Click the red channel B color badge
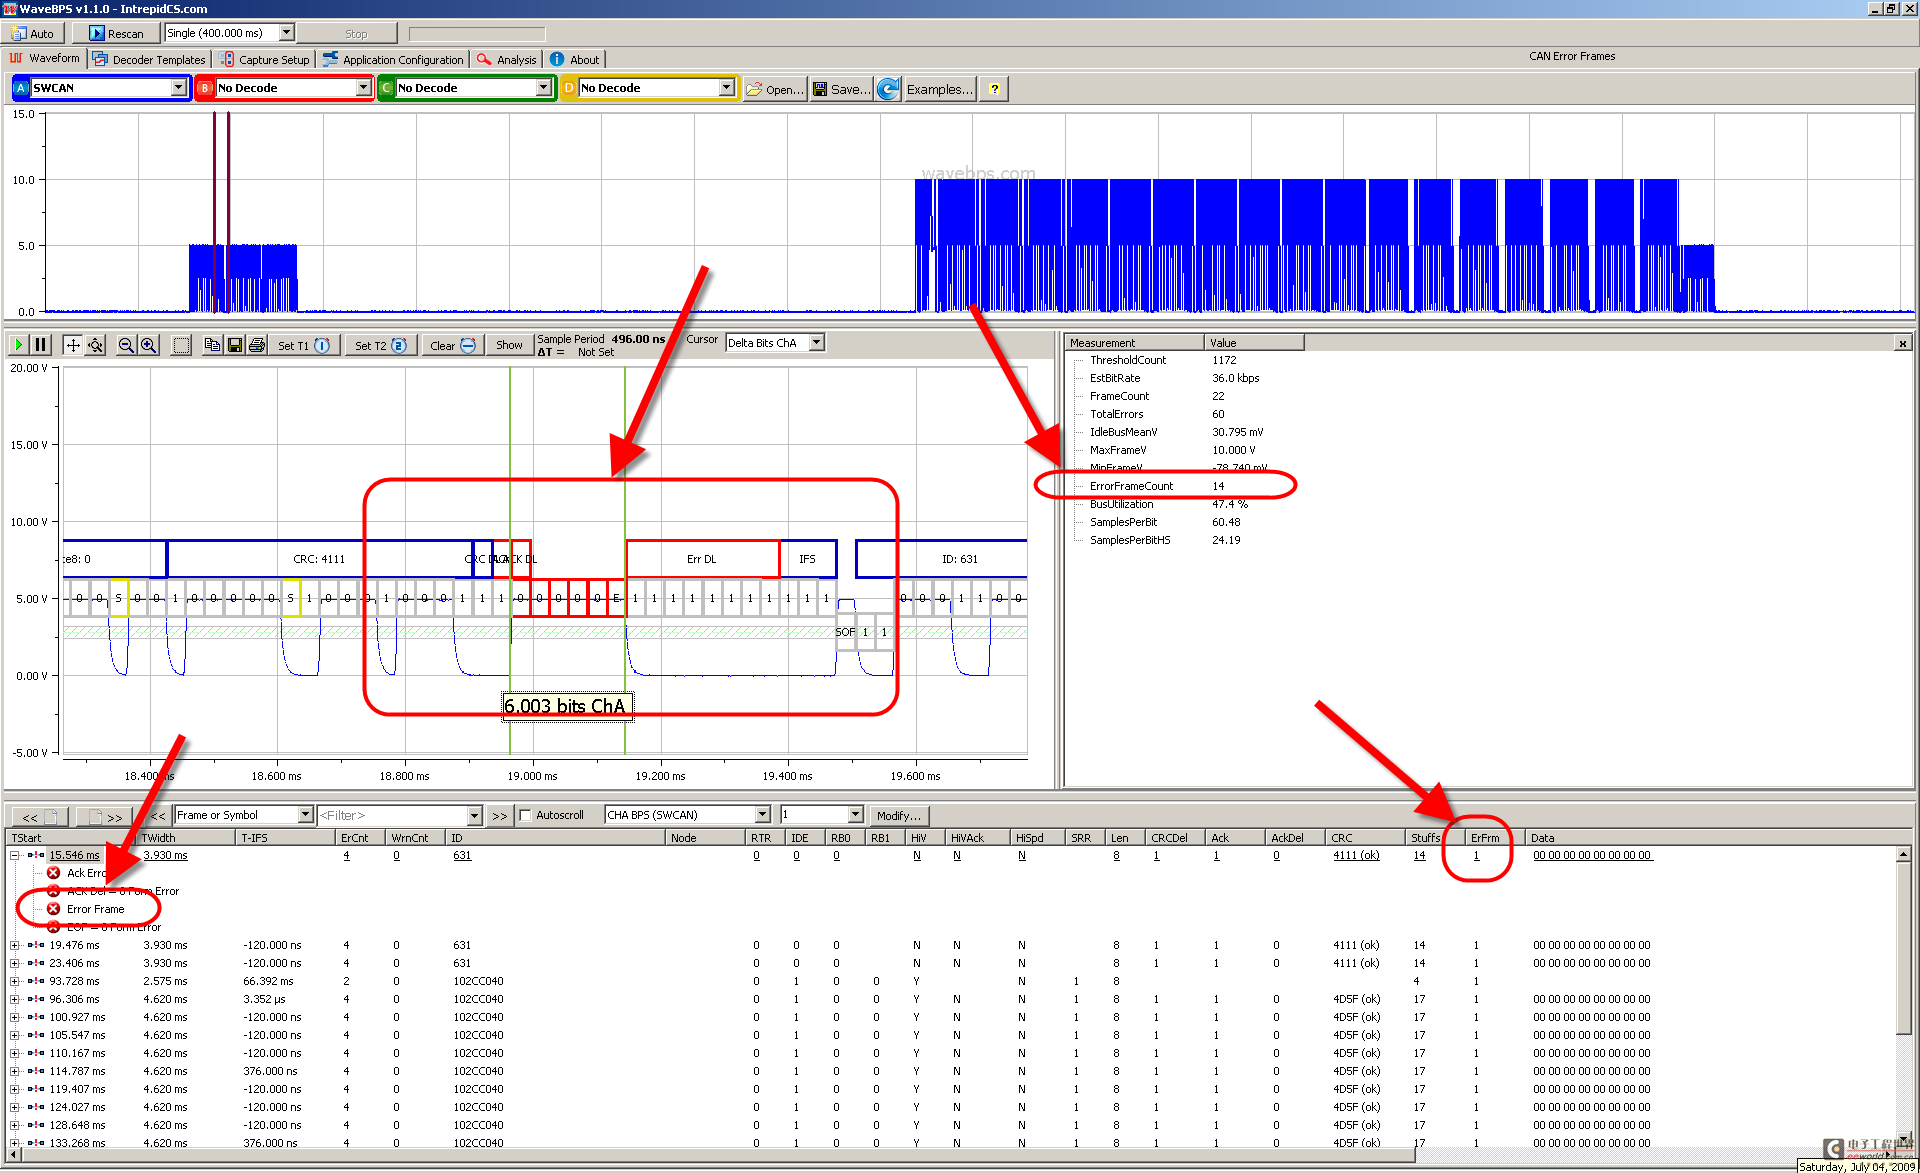 (205, 88)
